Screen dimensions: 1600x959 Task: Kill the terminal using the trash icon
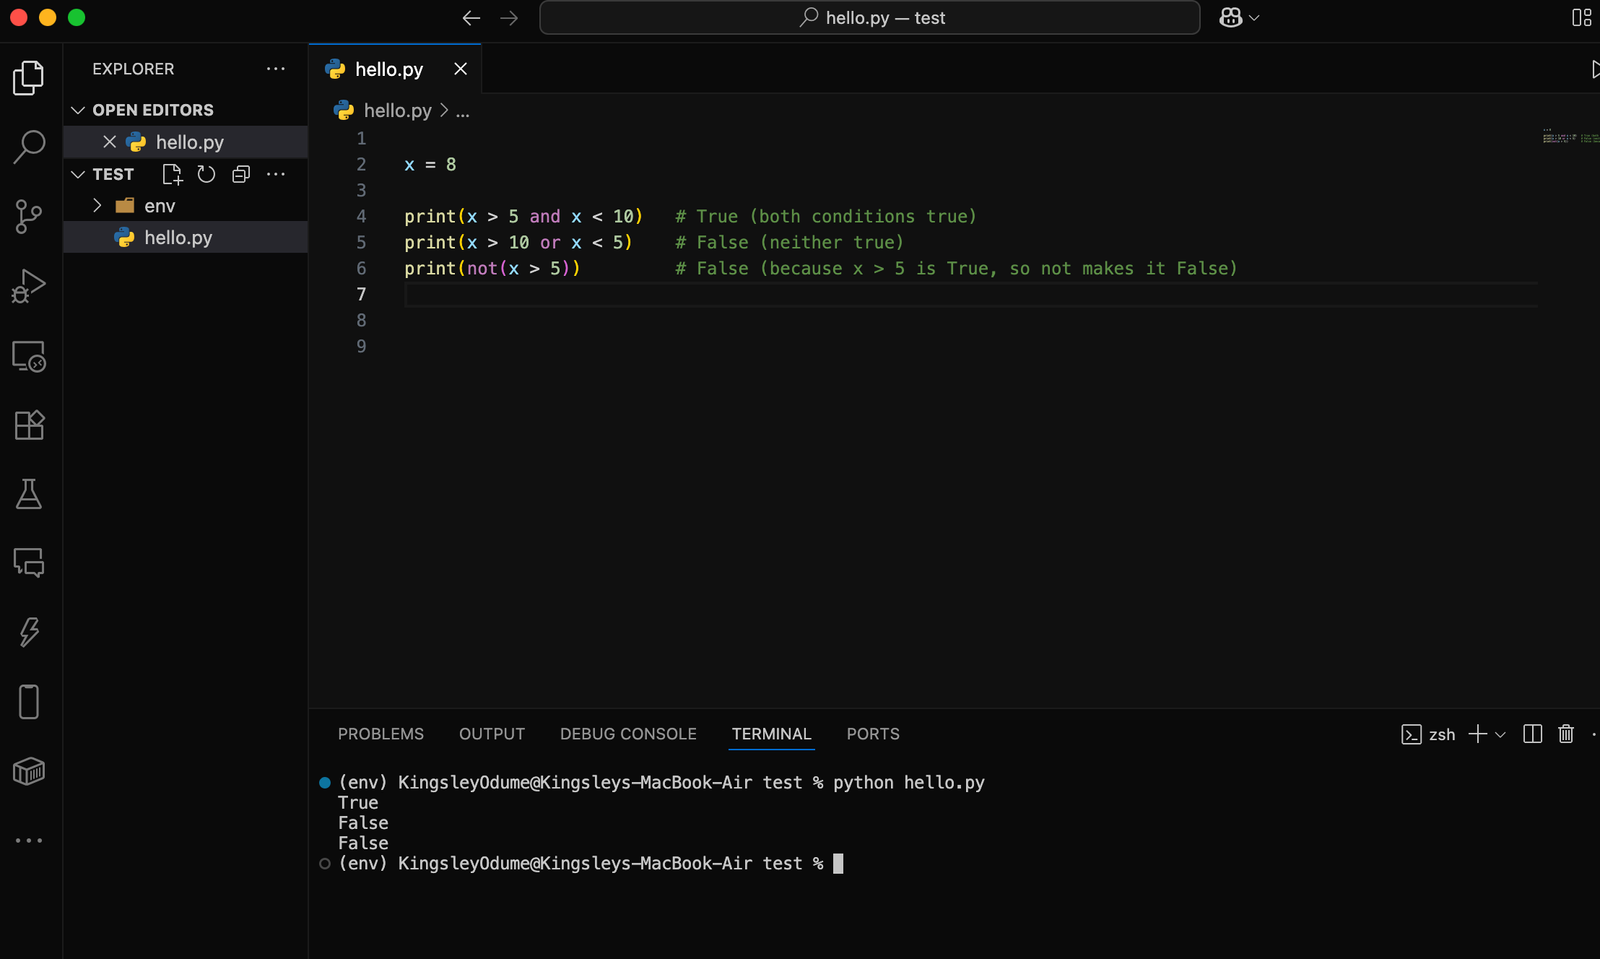tap(1565, 733)
